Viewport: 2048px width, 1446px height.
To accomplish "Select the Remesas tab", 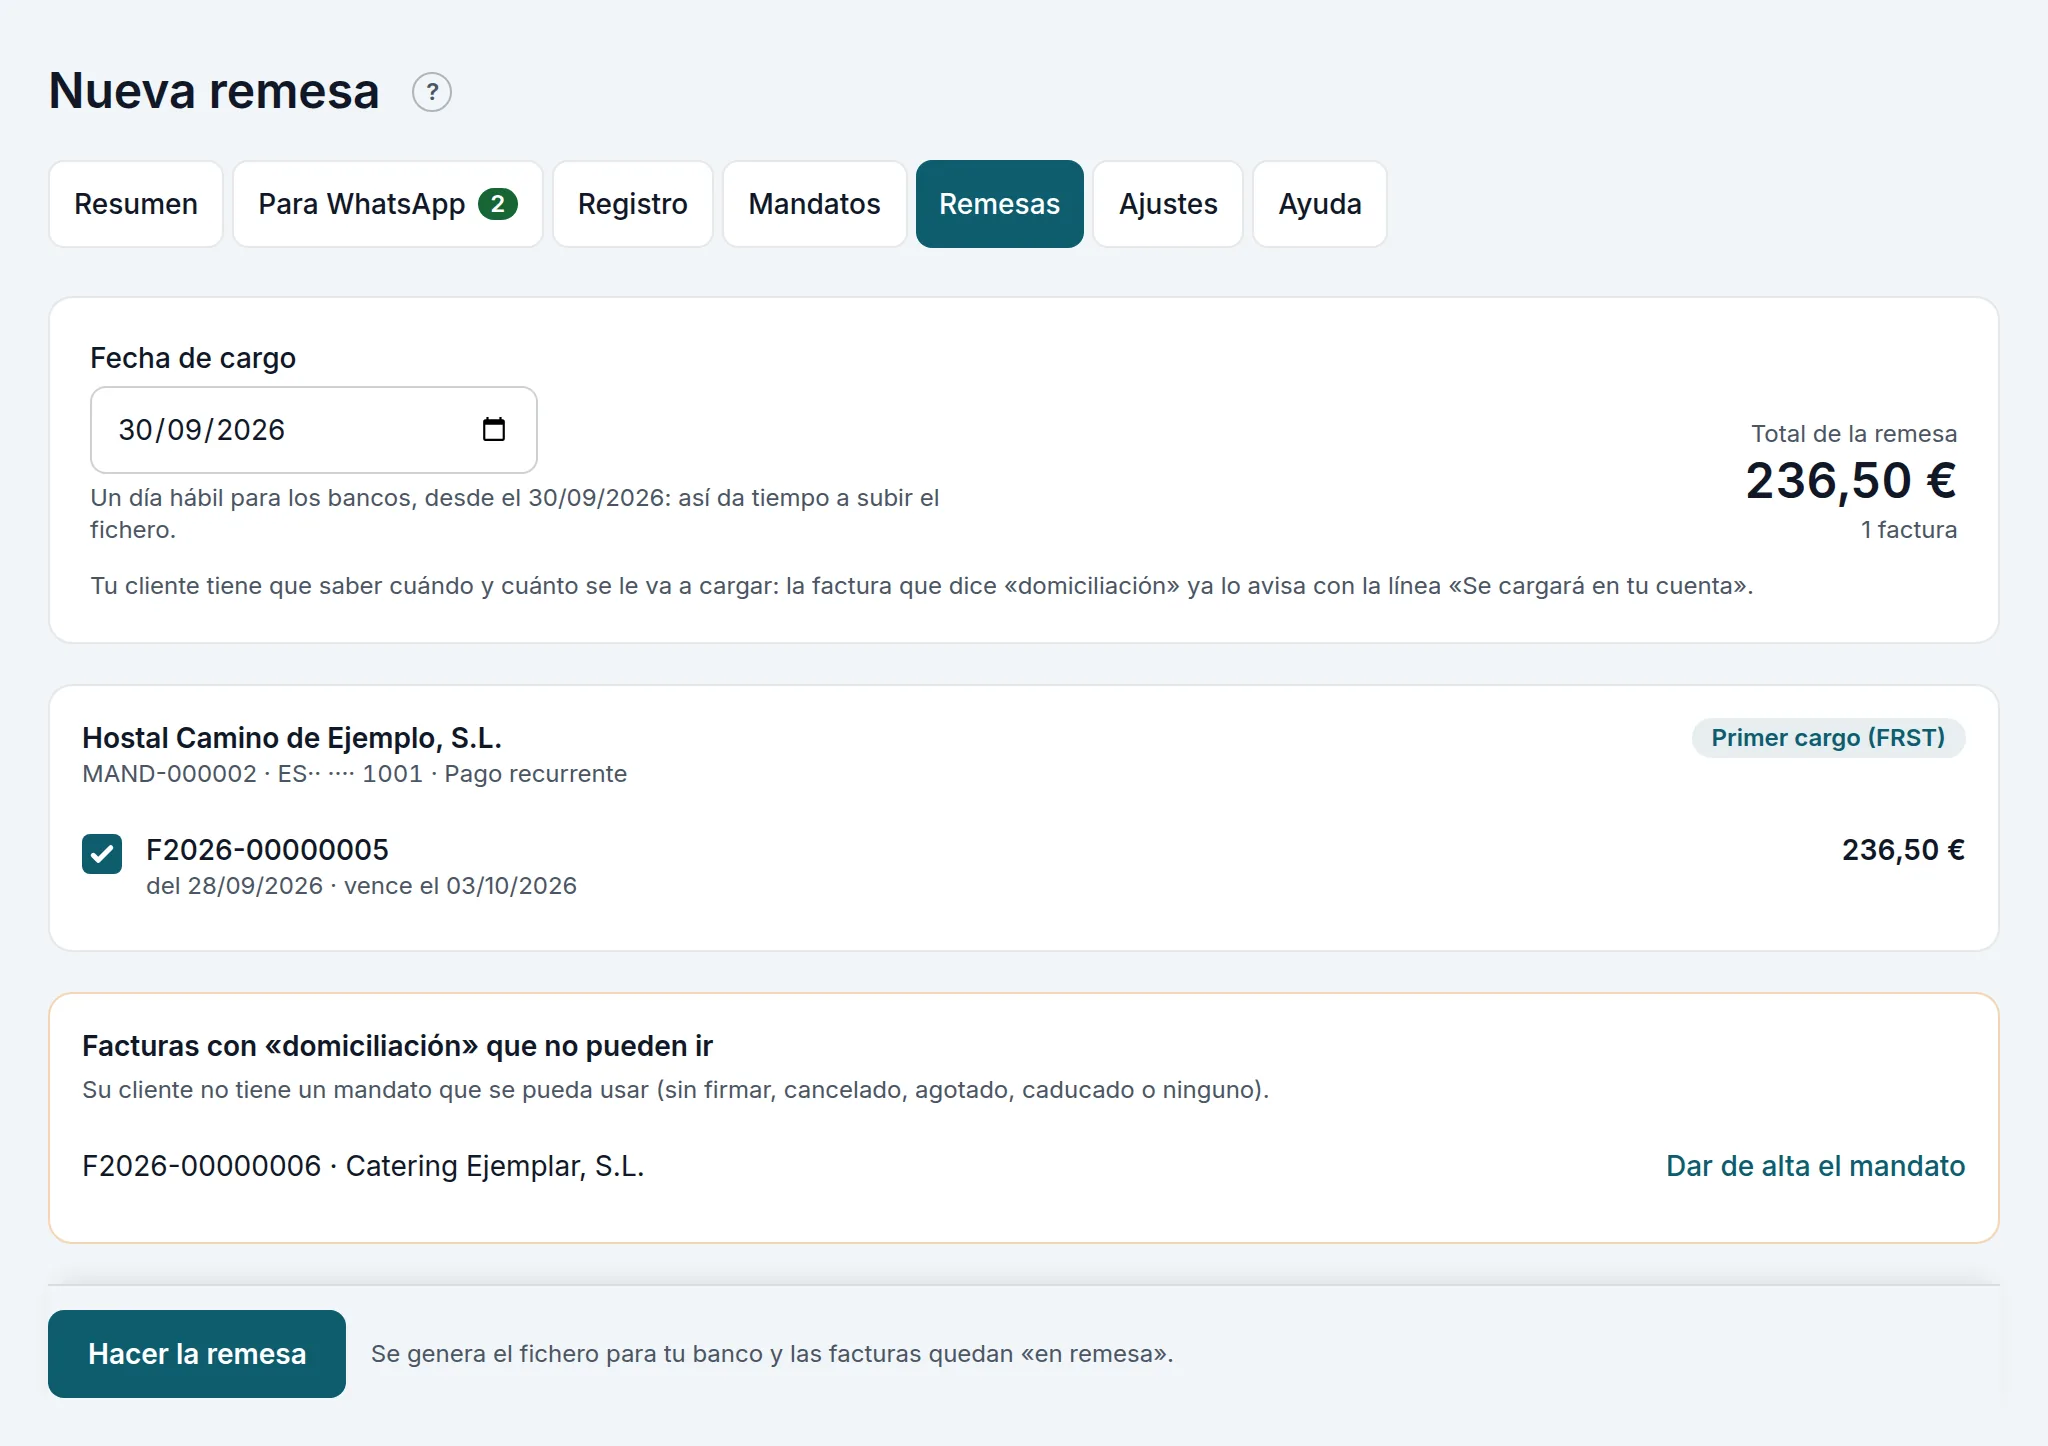I will click(1000, 204).
